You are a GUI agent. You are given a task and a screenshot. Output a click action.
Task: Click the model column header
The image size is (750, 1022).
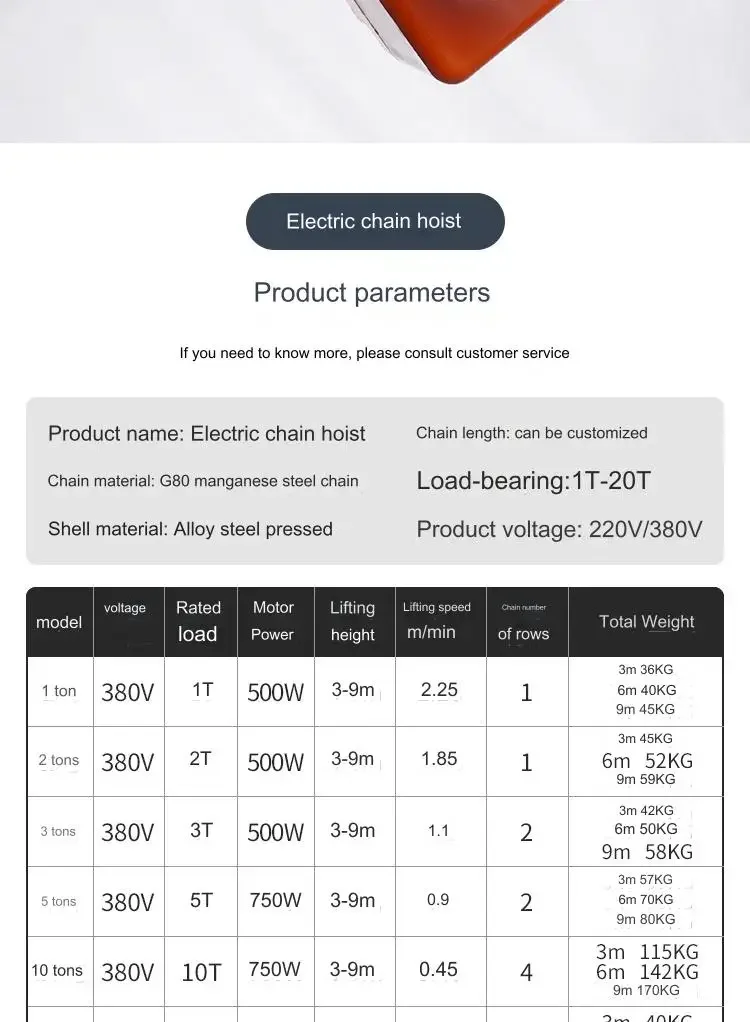click(x=59, y=622)
